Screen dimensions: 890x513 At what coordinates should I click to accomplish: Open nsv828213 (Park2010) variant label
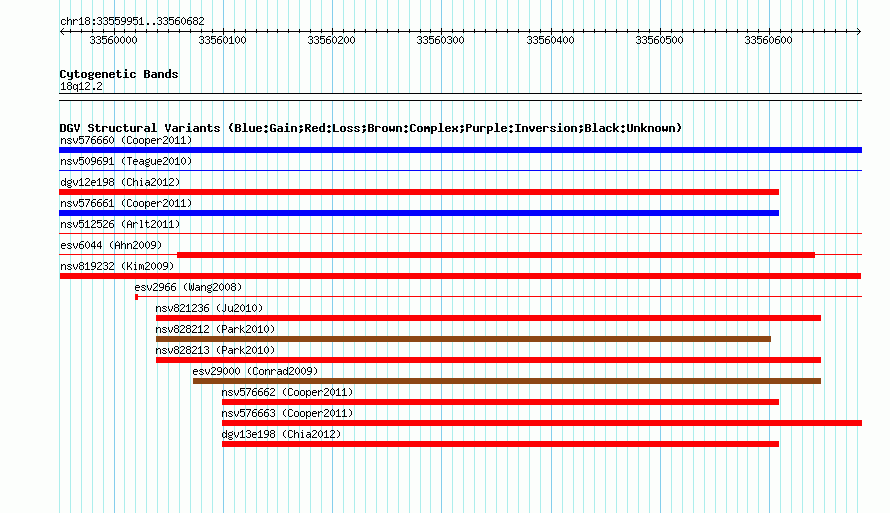point(215,350)
